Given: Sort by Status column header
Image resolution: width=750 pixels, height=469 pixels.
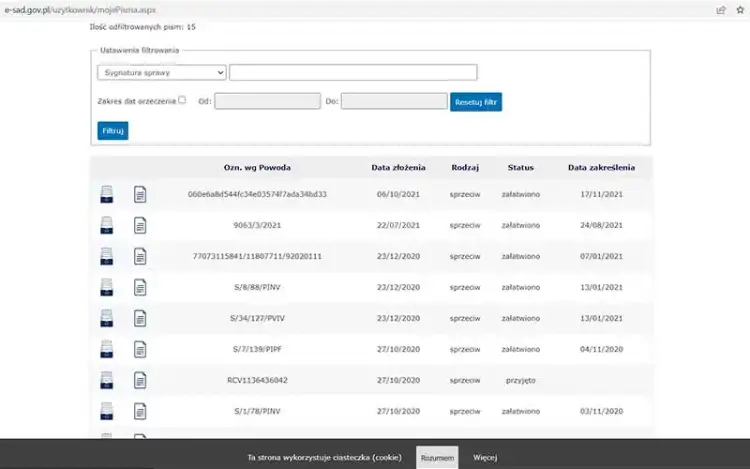Looking at the screenshot, I should (521, 167).
